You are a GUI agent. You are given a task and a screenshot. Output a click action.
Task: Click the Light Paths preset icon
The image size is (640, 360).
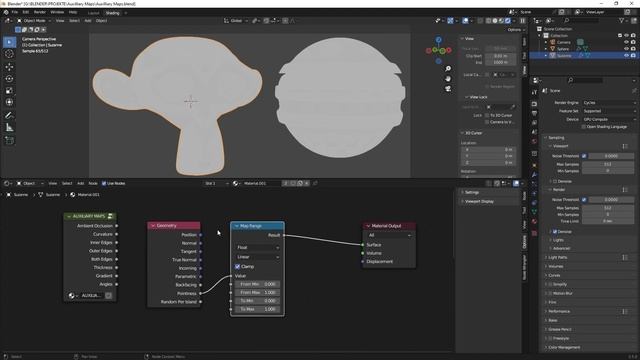click(x=625, y=258)
